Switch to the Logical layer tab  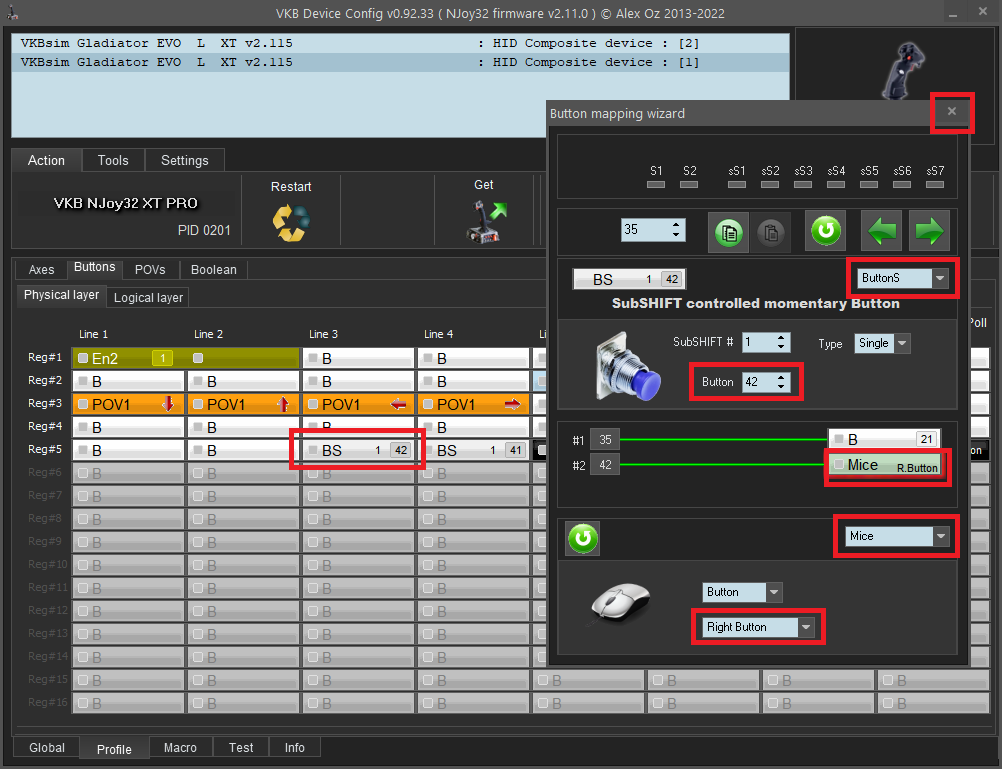148,298
